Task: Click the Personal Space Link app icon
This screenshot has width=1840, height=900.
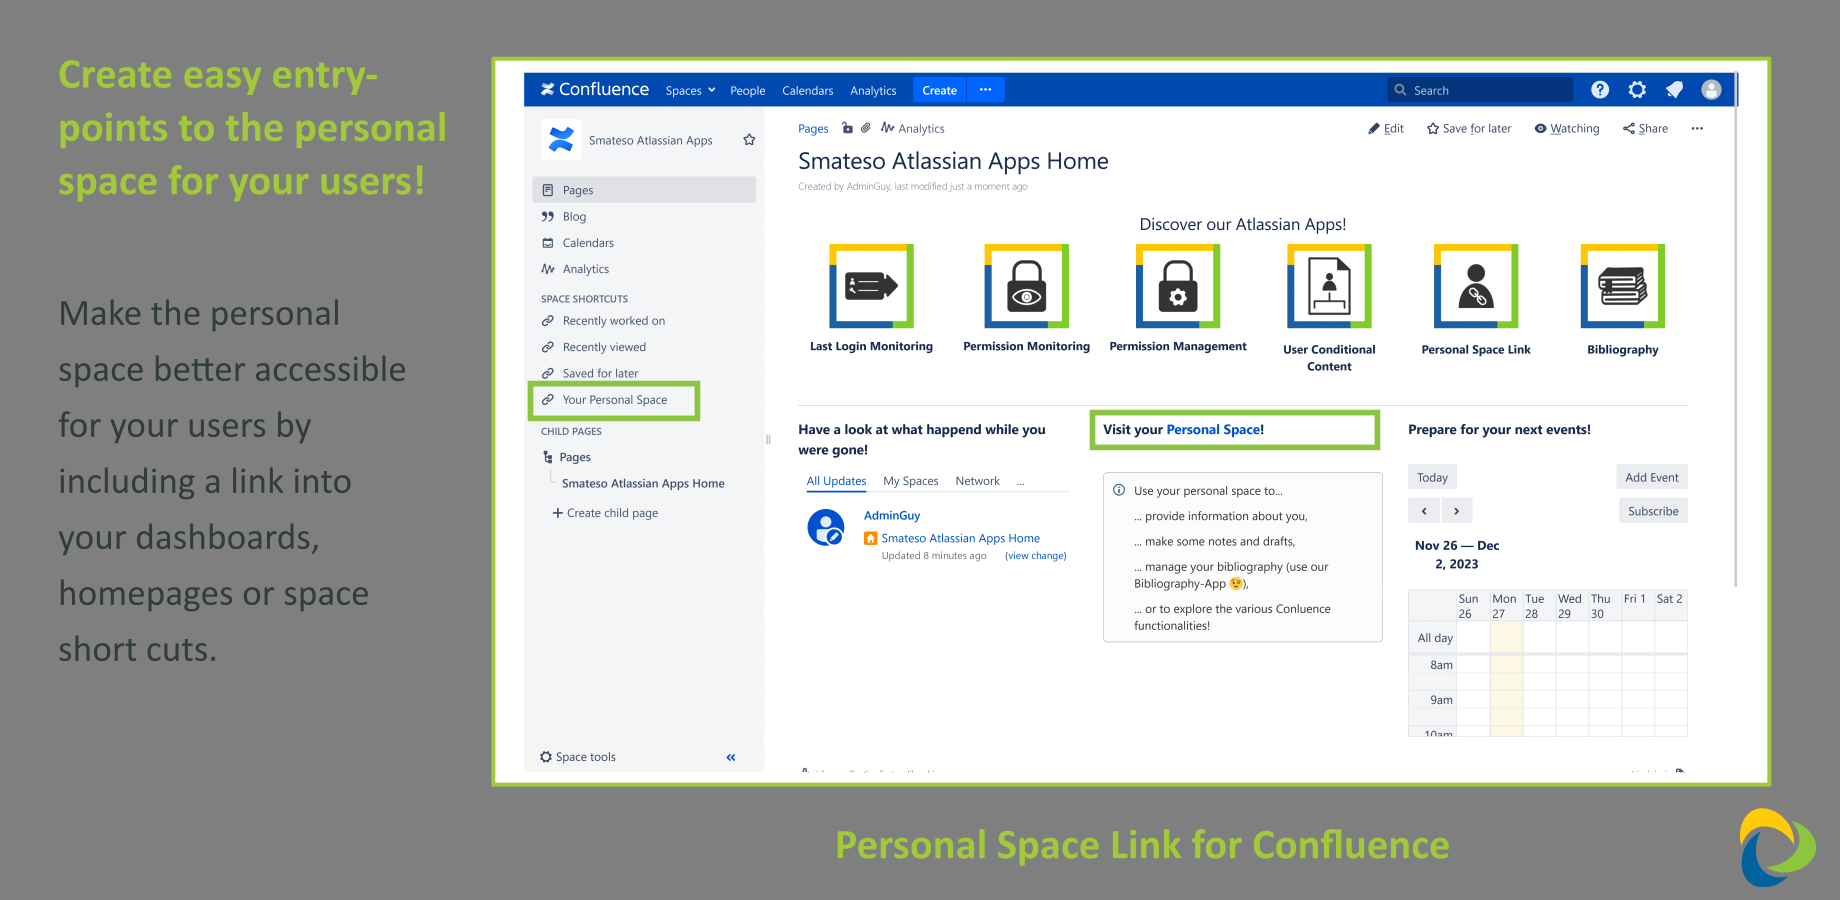Action: click(x=1476, y=286)
